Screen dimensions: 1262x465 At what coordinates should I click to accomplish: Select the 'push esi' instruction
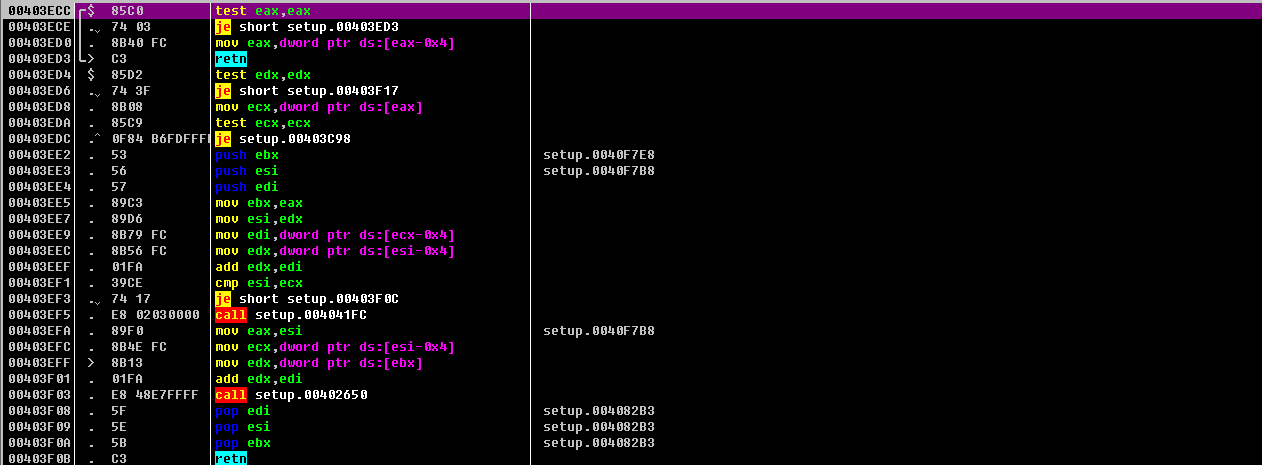coord(247,171)
